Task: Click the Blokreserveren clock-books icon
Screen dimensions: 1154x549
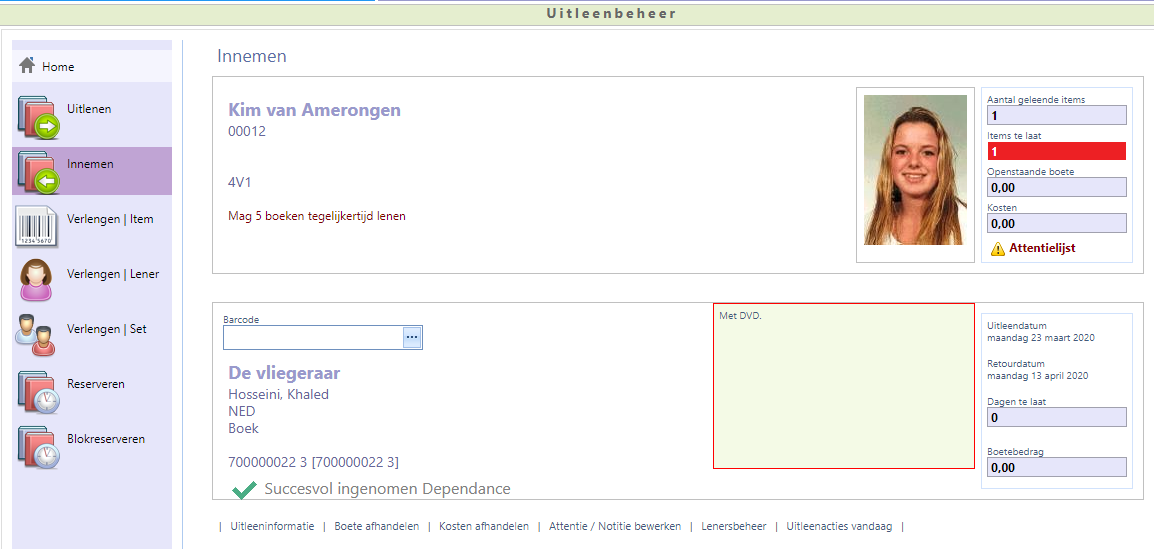Action: coord(38,447)
